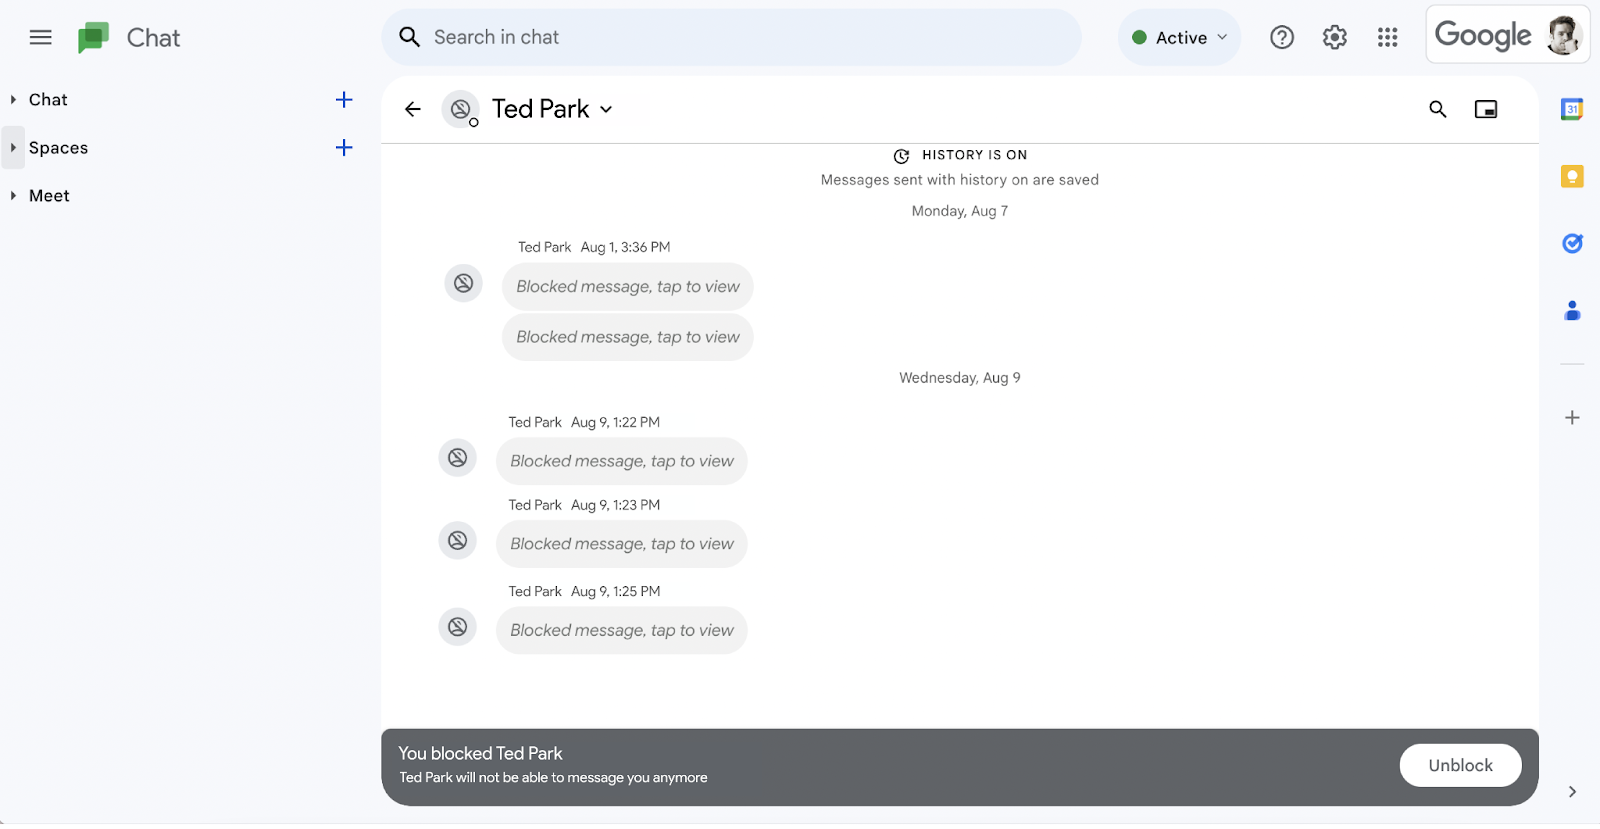
Task: Reveal the blocked message from 1:25 PM
Action: coord(621,630)
